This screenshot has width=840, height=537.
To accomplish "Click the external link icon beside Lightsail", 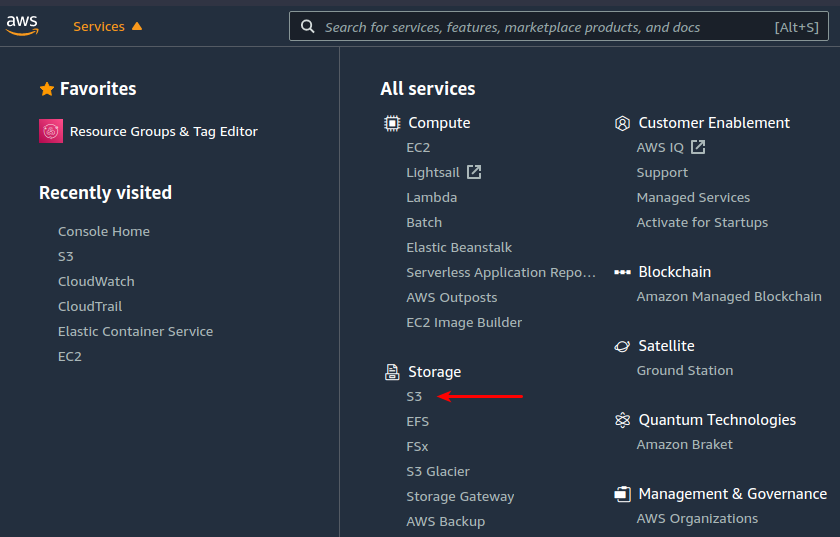I will tap(474, 172).
